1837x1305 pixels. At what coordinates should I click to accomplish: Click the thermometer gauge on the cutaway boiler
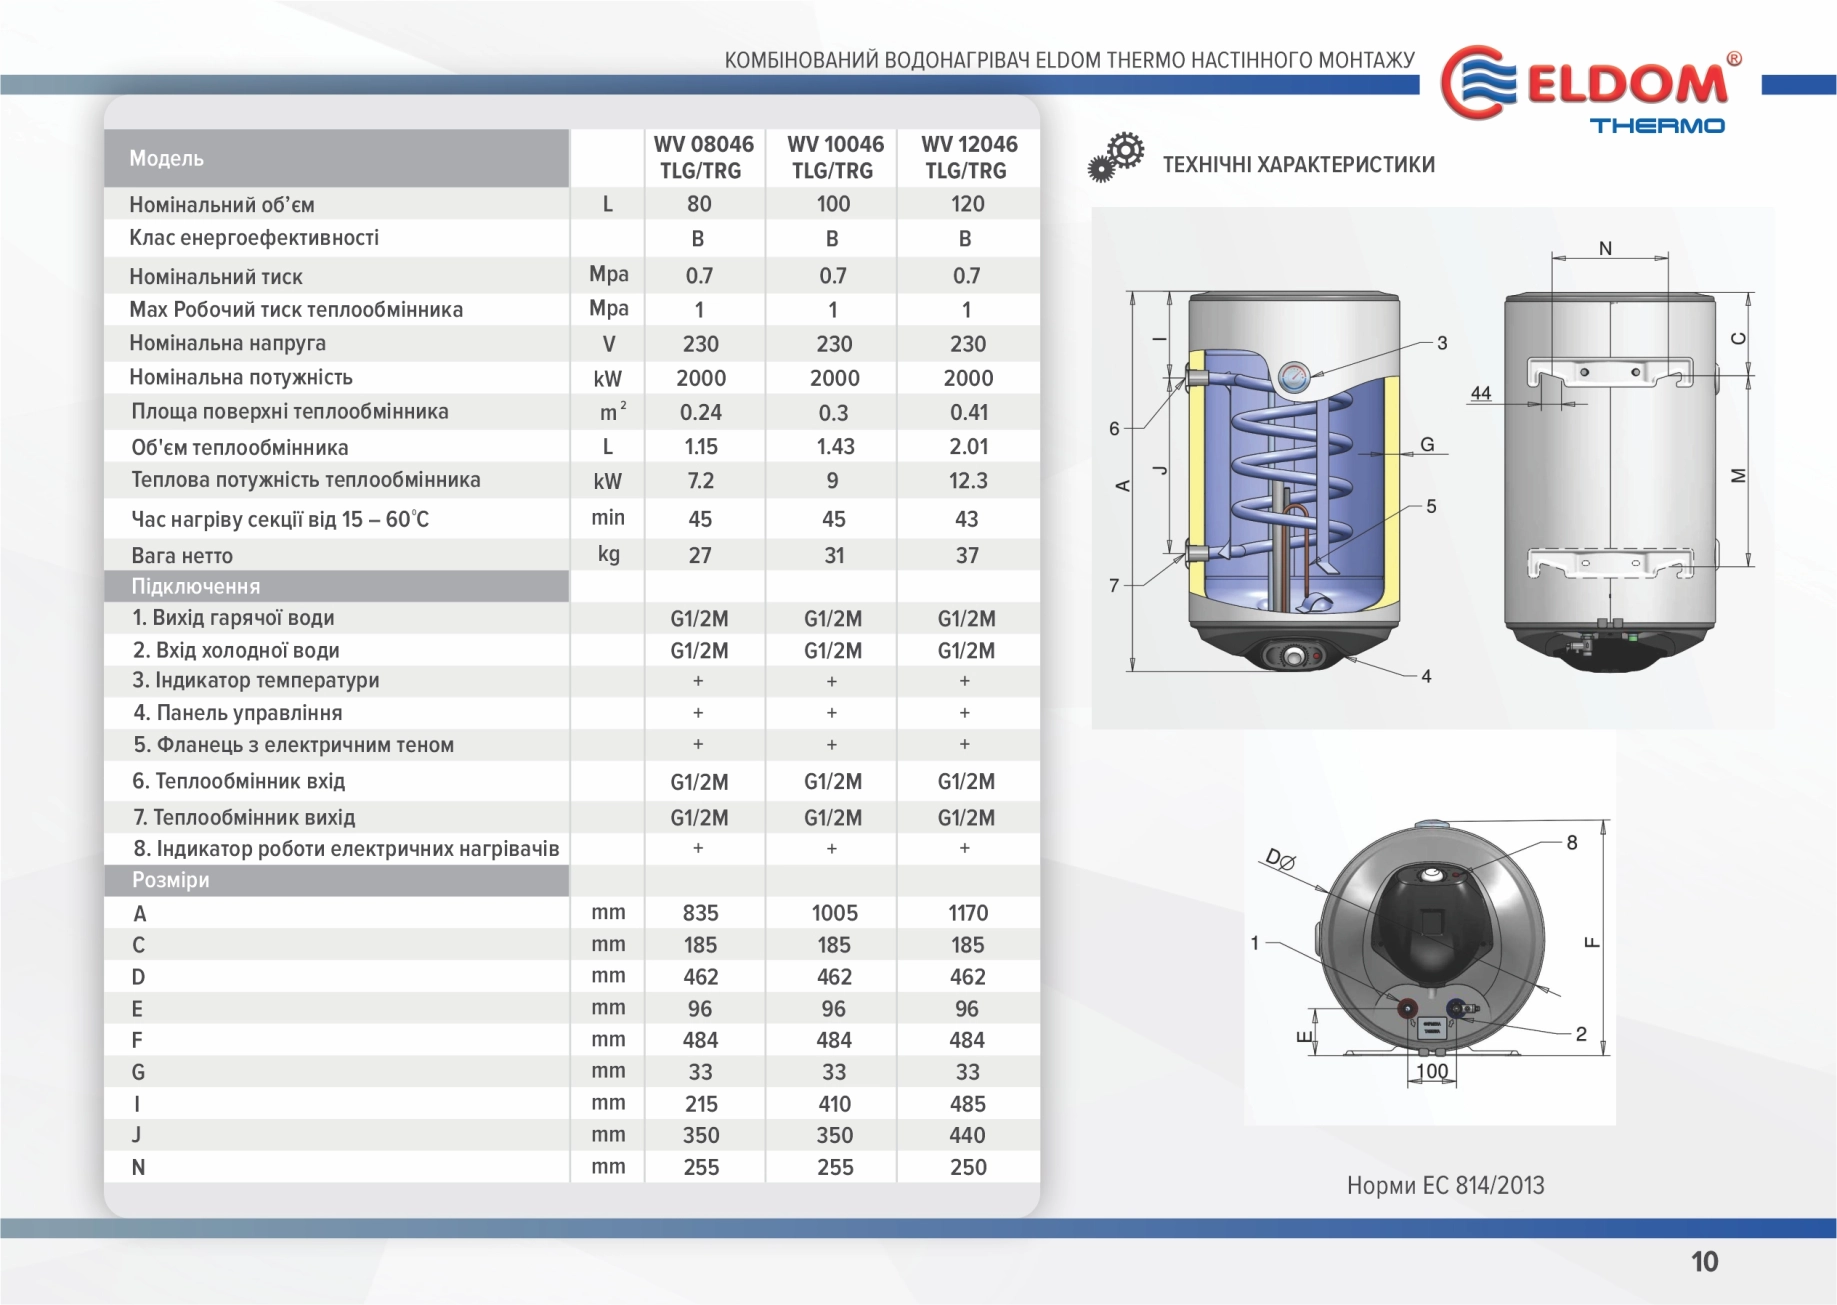pyautogui.click(x=1293, y=377)
